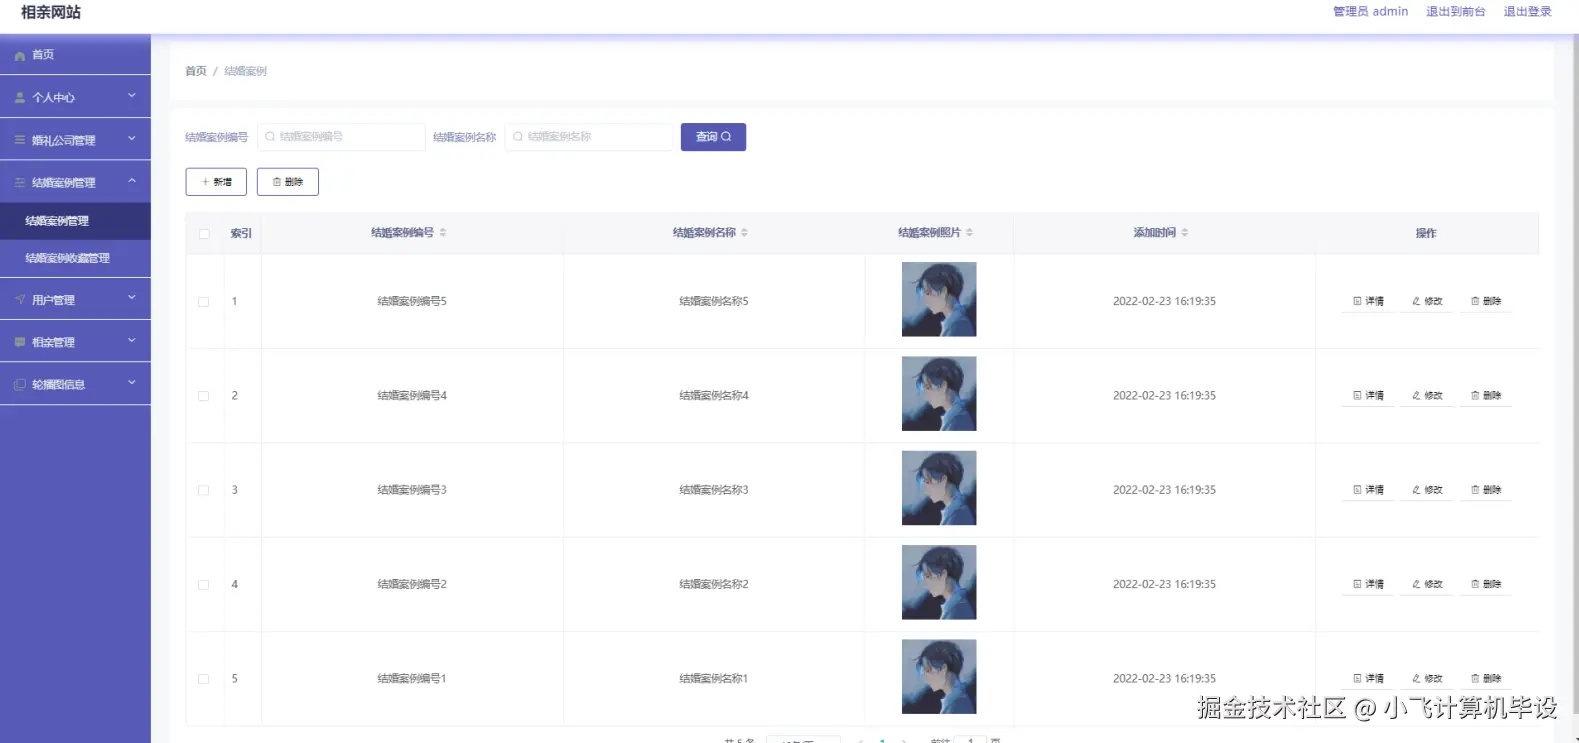Click the list icon beside 婚礼公司管理
The width and height of the screenshot is (1579, 743).
tap(19, 140)
